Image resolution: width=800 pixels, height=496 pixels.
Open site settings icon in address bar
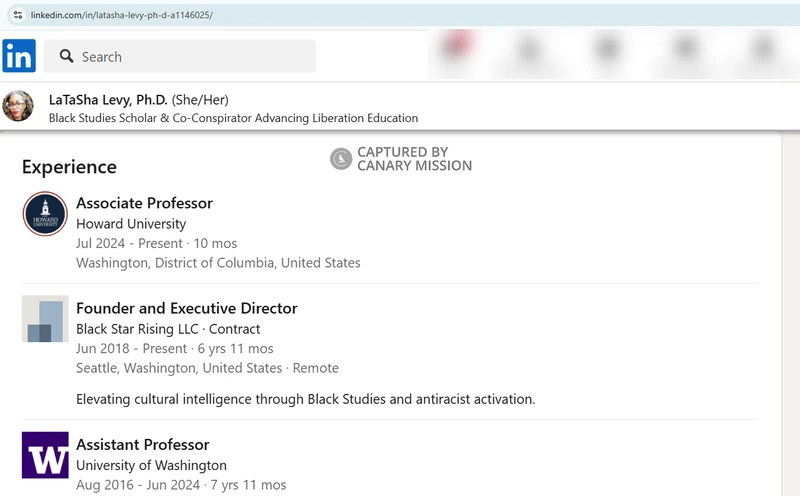(x=18, y=15)
